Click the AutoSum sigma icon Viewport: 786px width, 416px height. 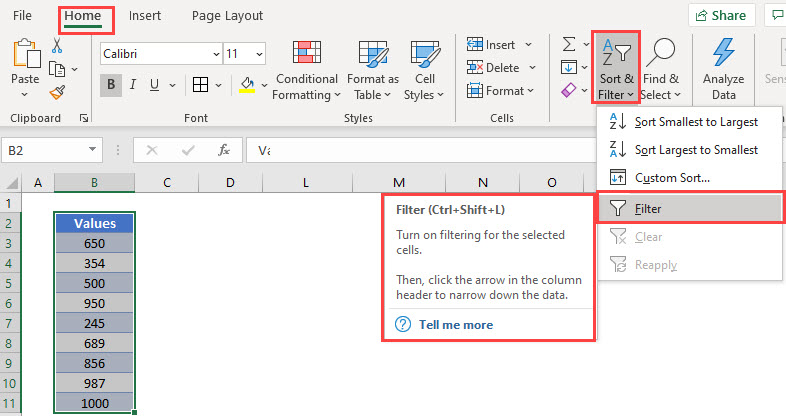click(x=568, y=44)
